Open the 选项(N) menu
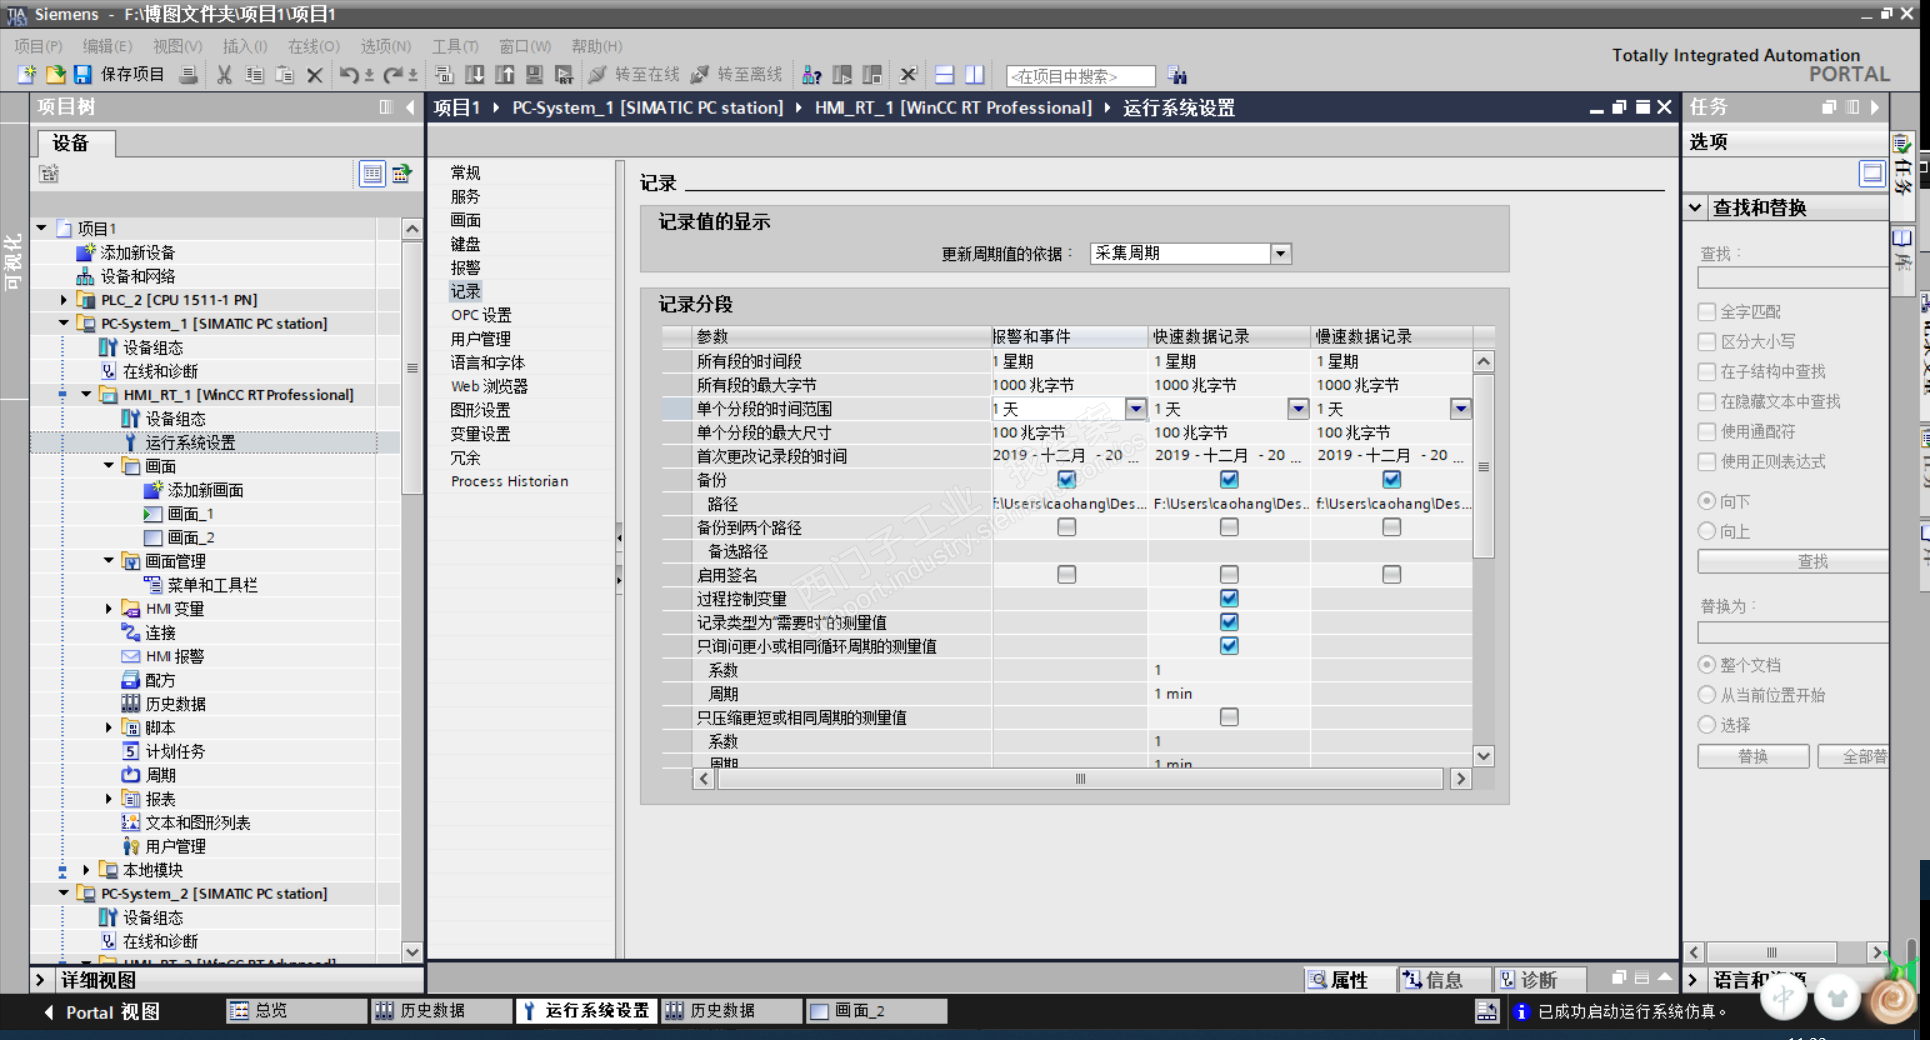 385,46
